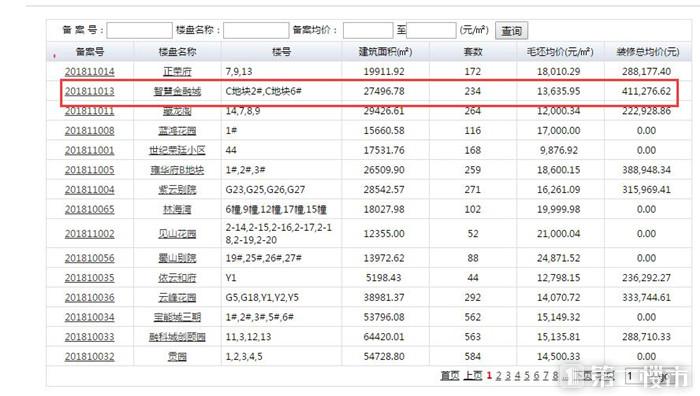Open record 201811013 link

click(89, 91)
